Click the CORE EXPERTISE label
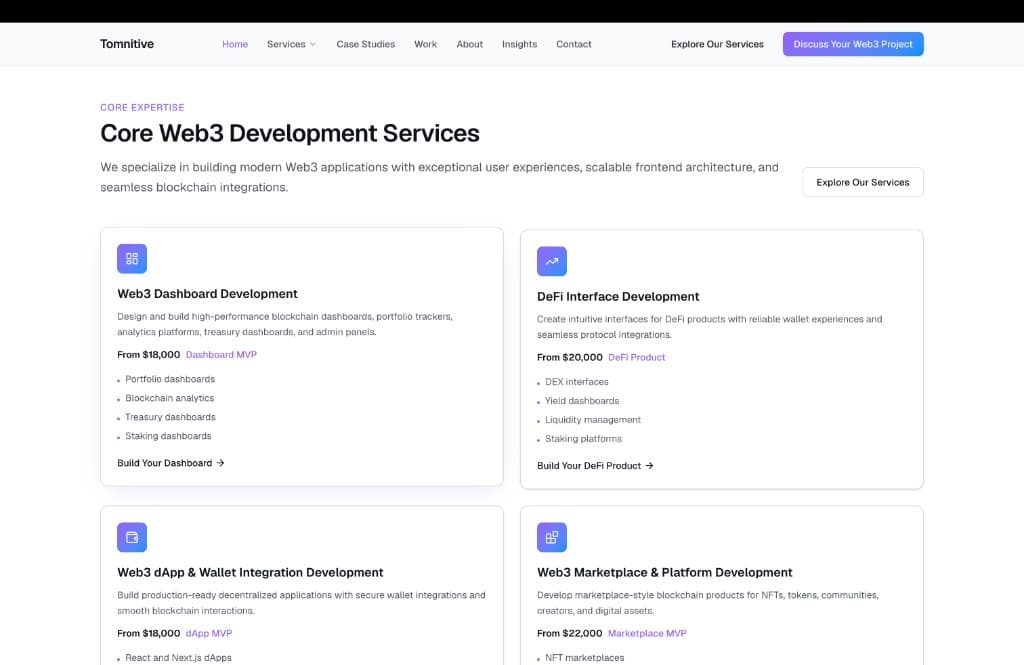The width and height of the screenshot is (1024, 665). [x=142, y=107]
